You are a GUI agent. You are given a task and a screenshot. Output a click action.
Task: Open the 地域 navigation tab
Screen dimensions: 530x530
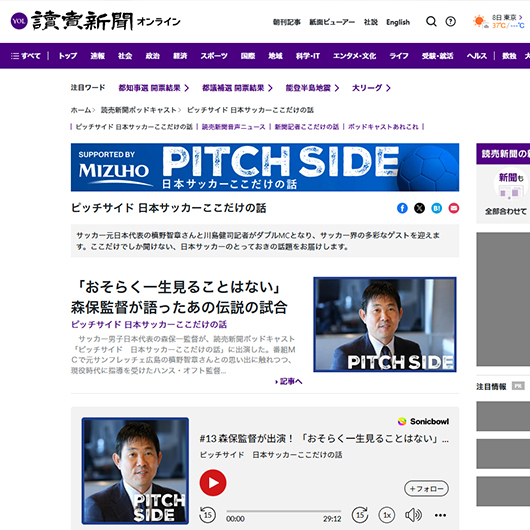point(275,56)
